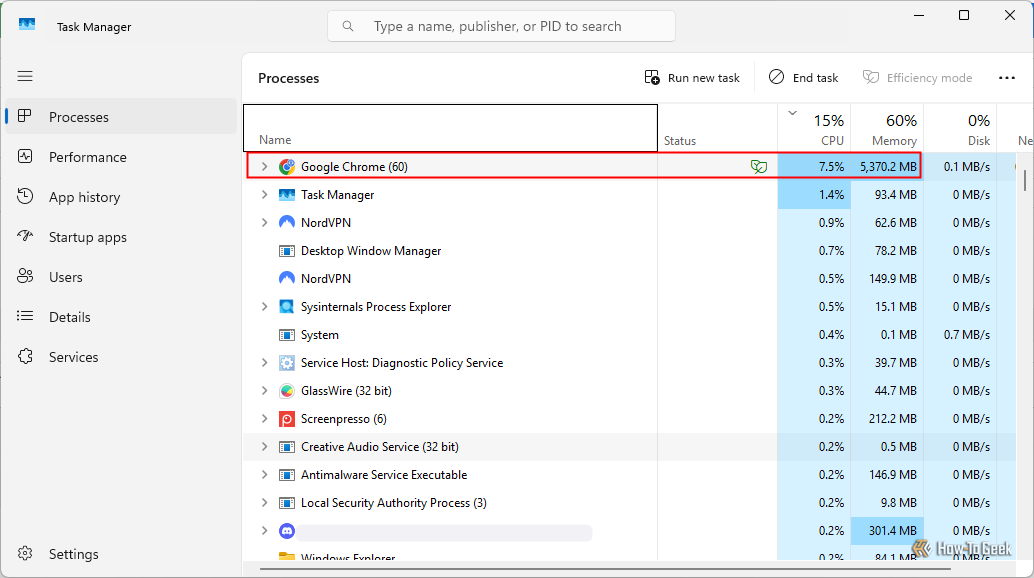This screenshot has height=578, width=1034.
Task: Open the three-dots more options menu
Action: [x=1007, y=78]
